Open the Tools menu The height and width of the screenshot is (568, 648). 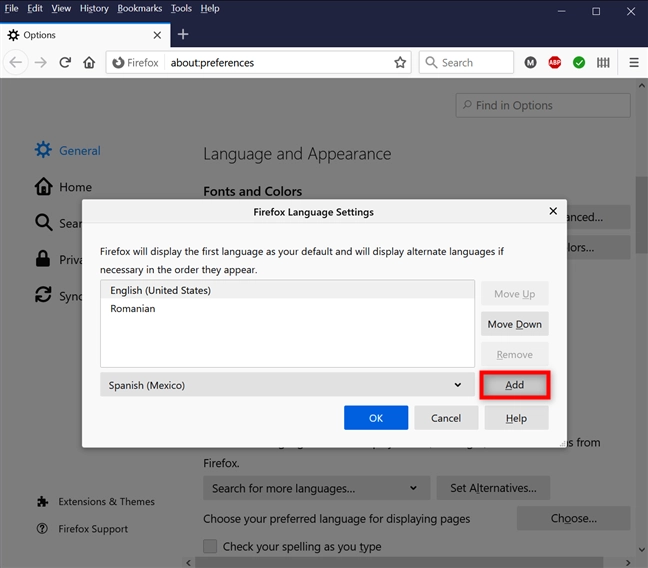(181, 8)
